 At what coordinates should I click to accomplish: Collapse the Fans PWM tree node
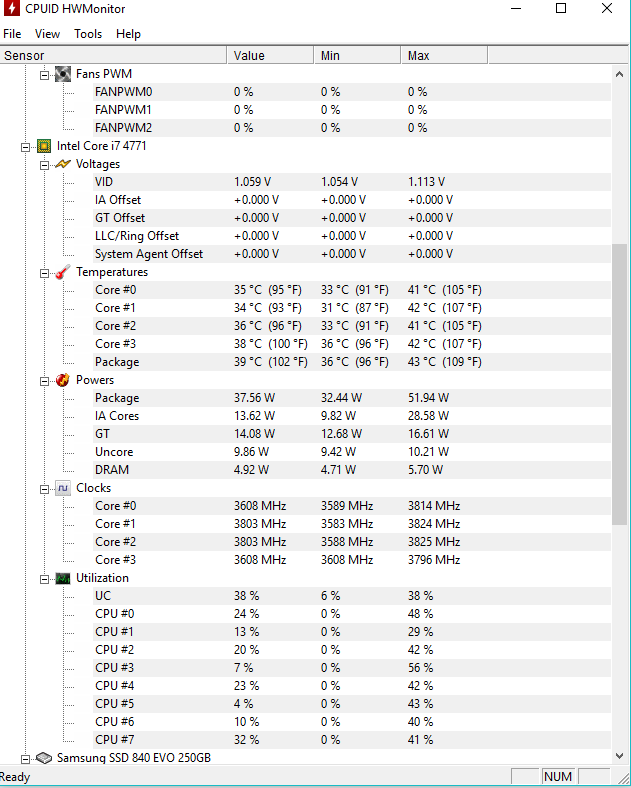[x=45, y=75]
